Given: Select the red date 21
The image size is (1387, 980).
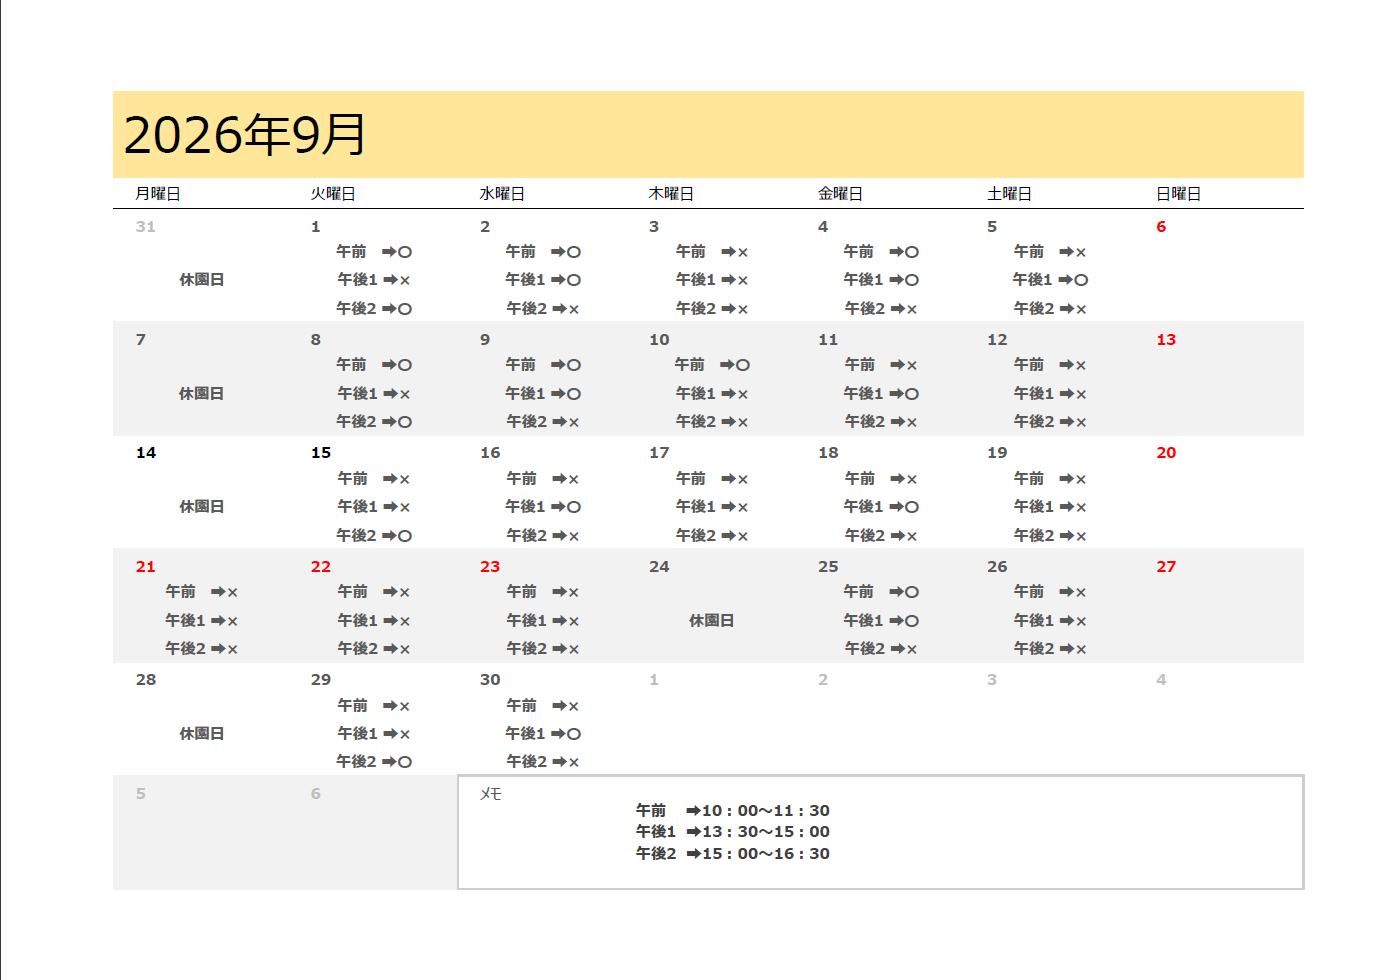Looking at the screenshot, I should [146, 567].
